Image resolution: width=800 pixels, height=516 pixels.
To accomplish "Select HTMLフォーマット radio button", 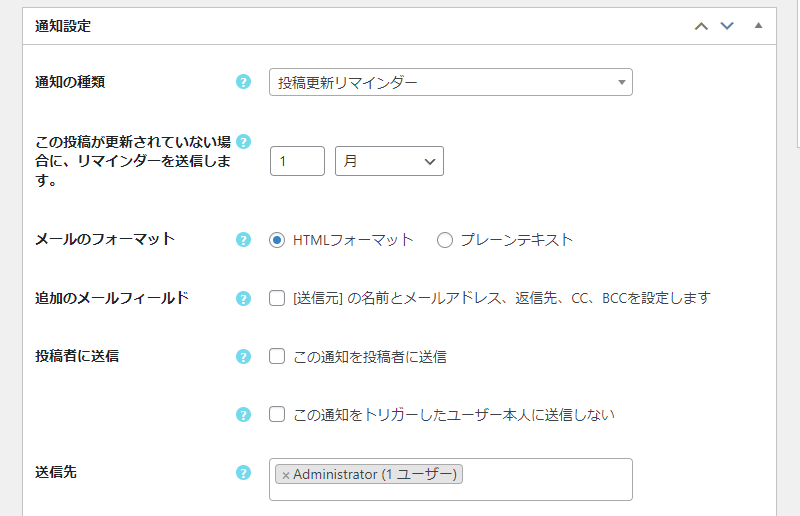I will (277, 240).
